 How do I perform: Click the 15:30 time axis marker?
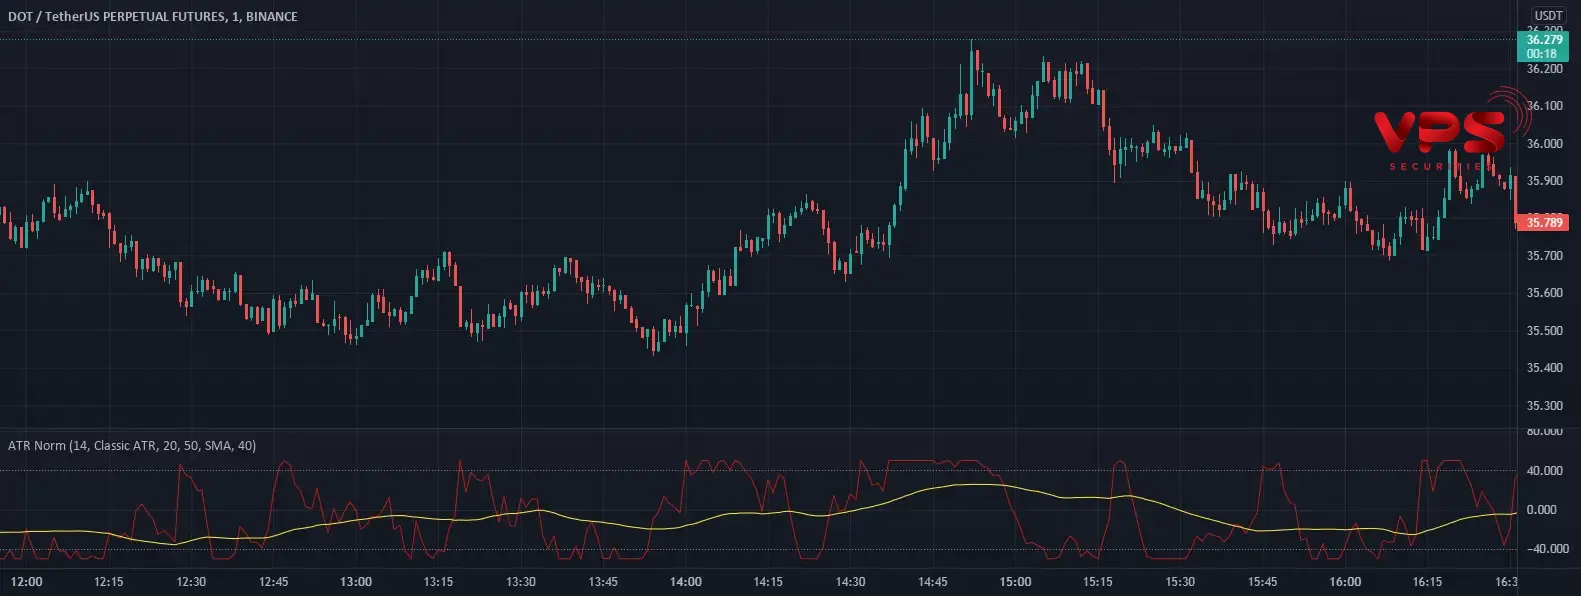[1180, 582]
